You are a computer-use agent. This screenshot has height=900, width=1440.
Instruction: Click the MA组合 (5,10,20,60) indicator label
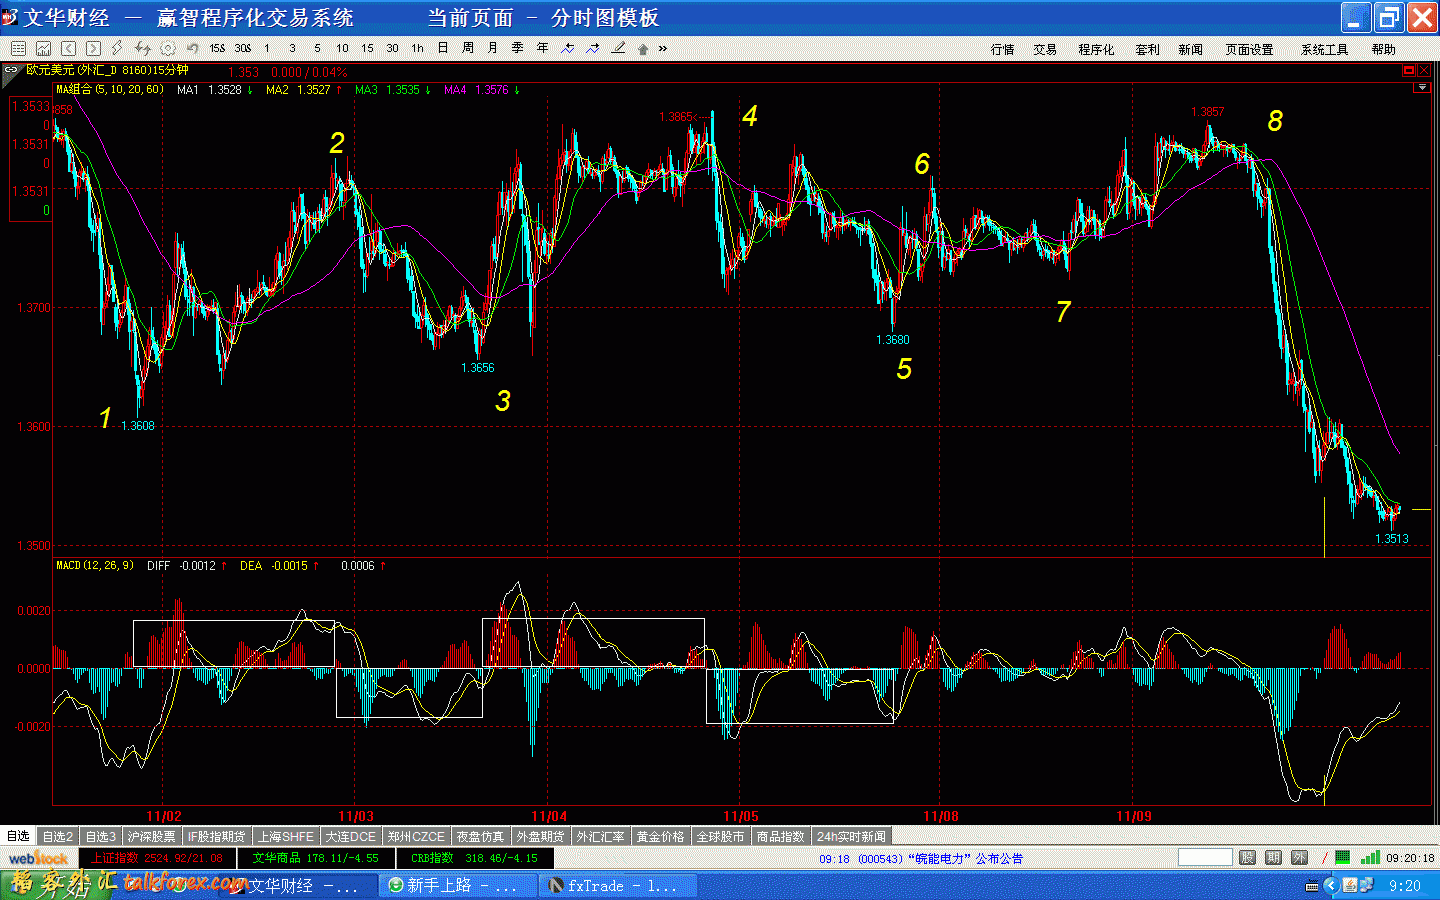point(110,90)
